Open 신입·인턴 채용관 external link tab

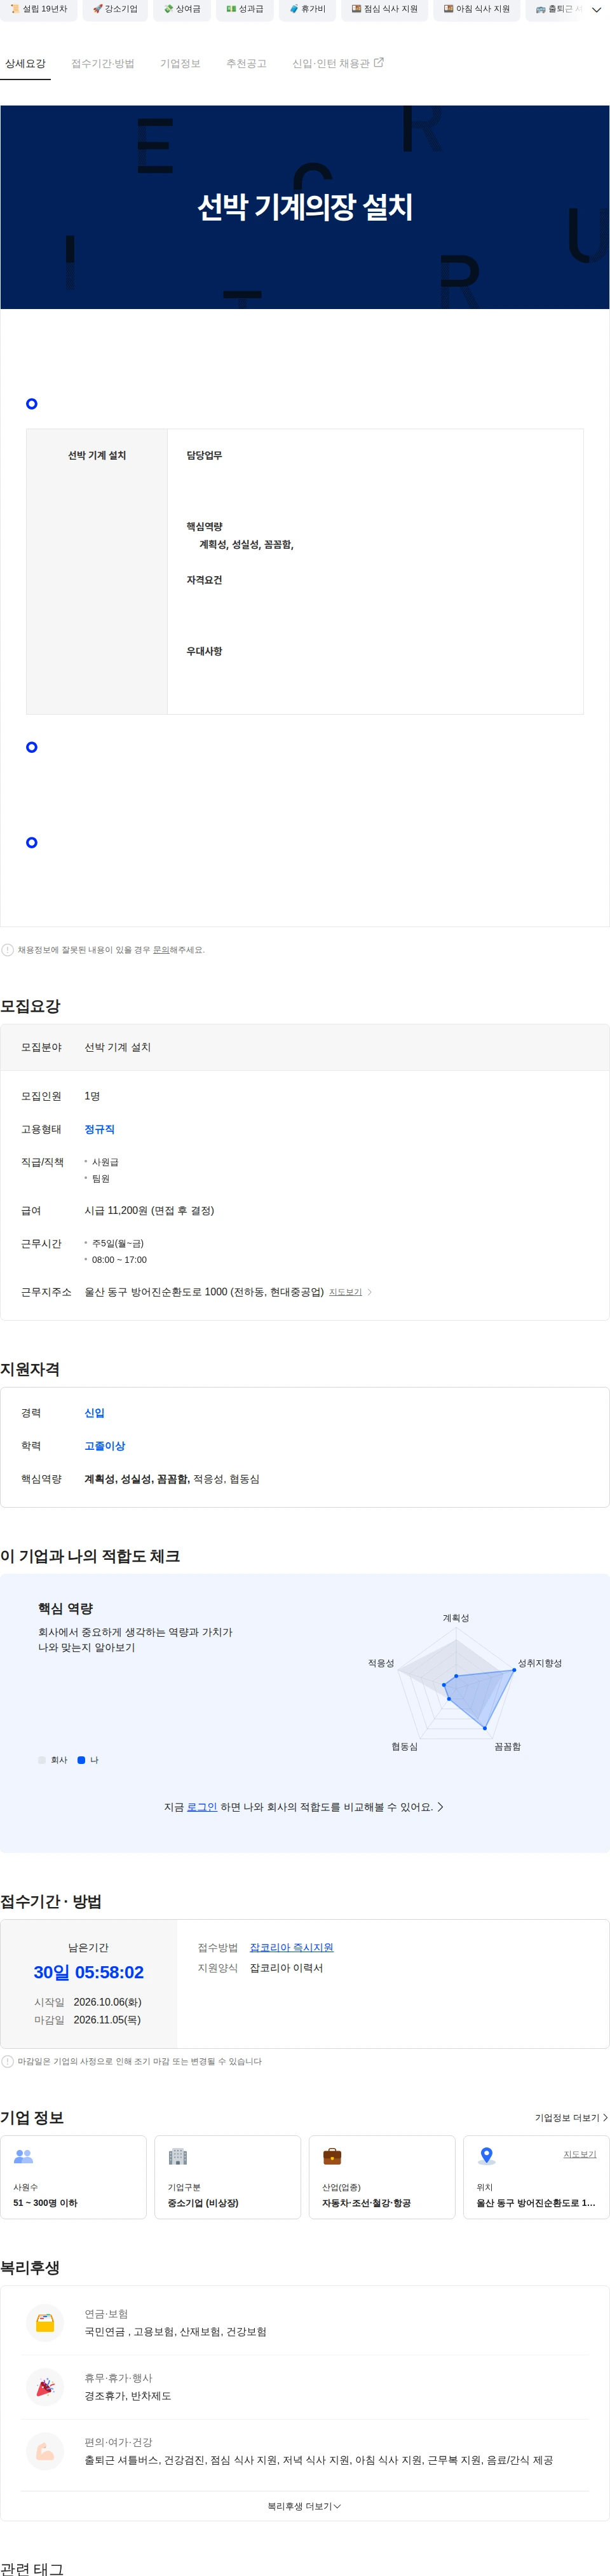337,63
